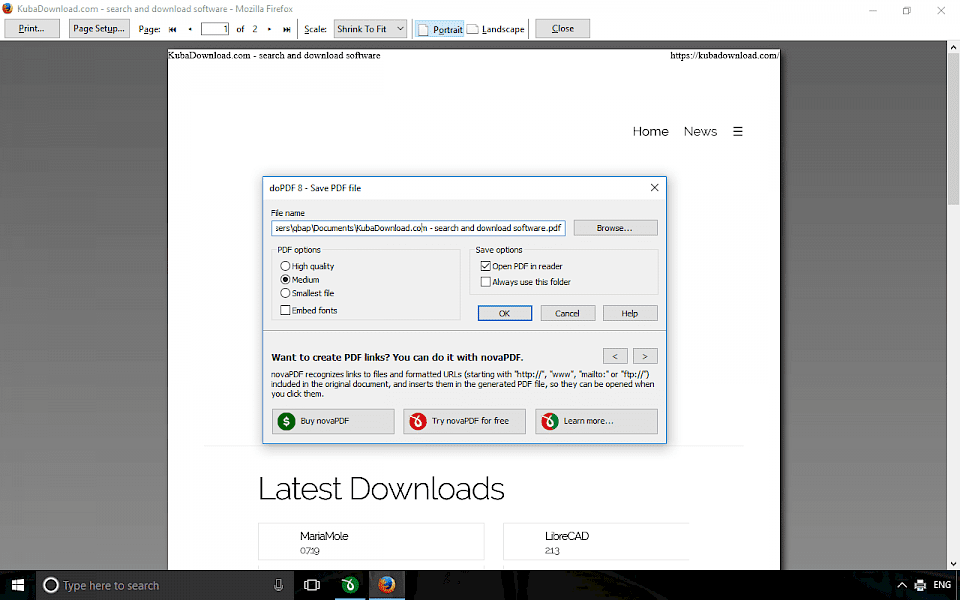This screenshot has height=600, width=960.
Task: Click News link in previewed page
Action: click(700, 131)
